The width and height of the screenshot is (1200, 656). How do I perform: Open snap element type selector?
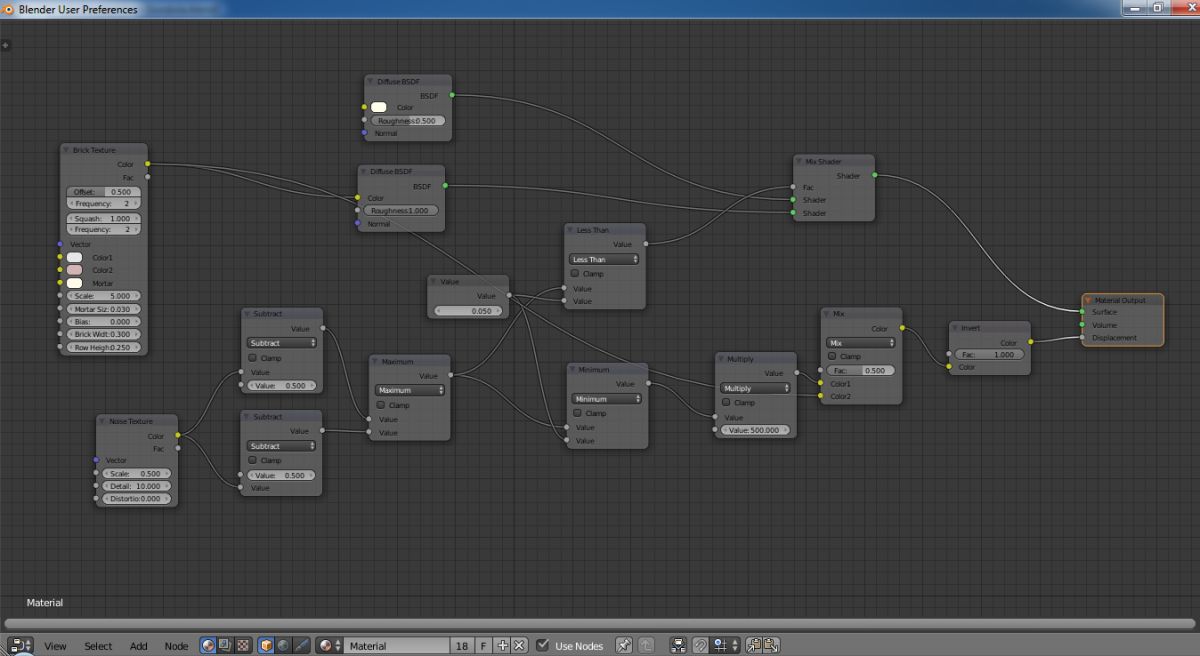tap(724, 646)
